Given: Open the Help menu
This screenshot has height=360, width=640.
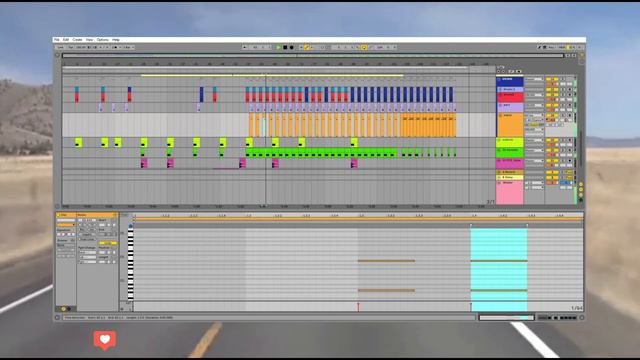Looking at the screenshot, I should click(x=116, y=40).
